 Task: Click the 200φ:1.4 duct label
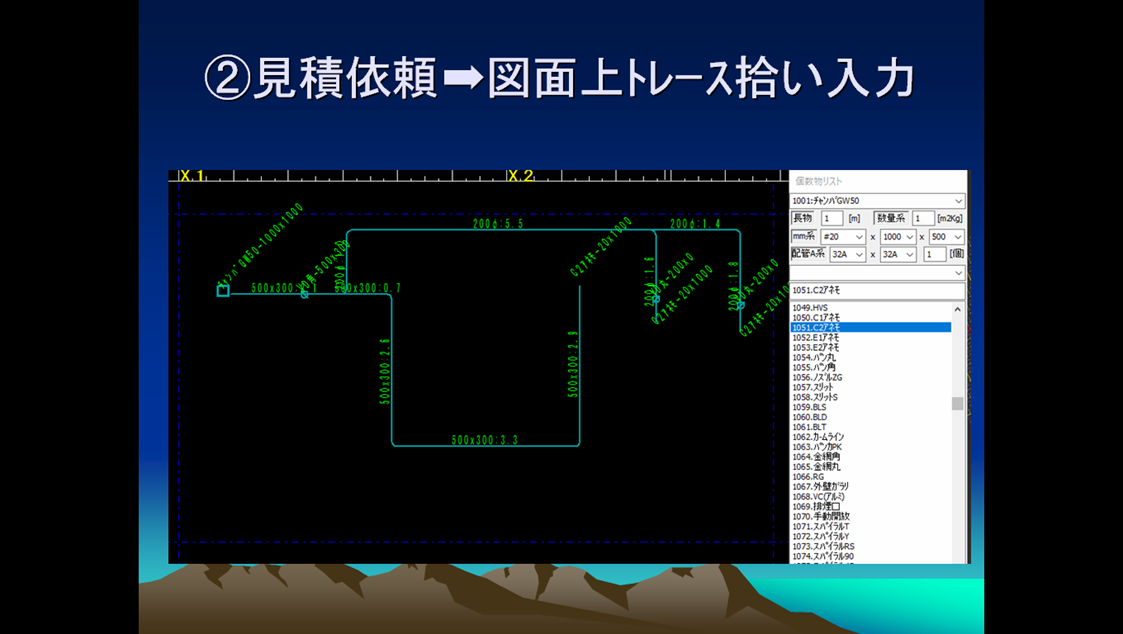click(695, 224)
